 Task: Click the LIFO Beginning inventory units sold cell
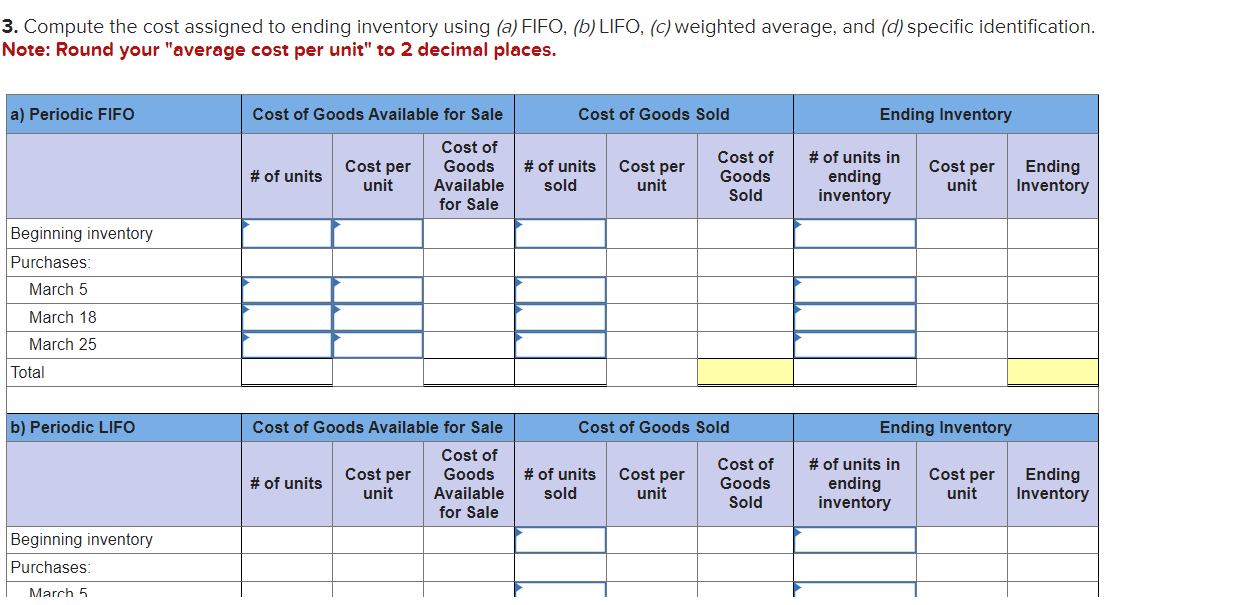(560, 540)
